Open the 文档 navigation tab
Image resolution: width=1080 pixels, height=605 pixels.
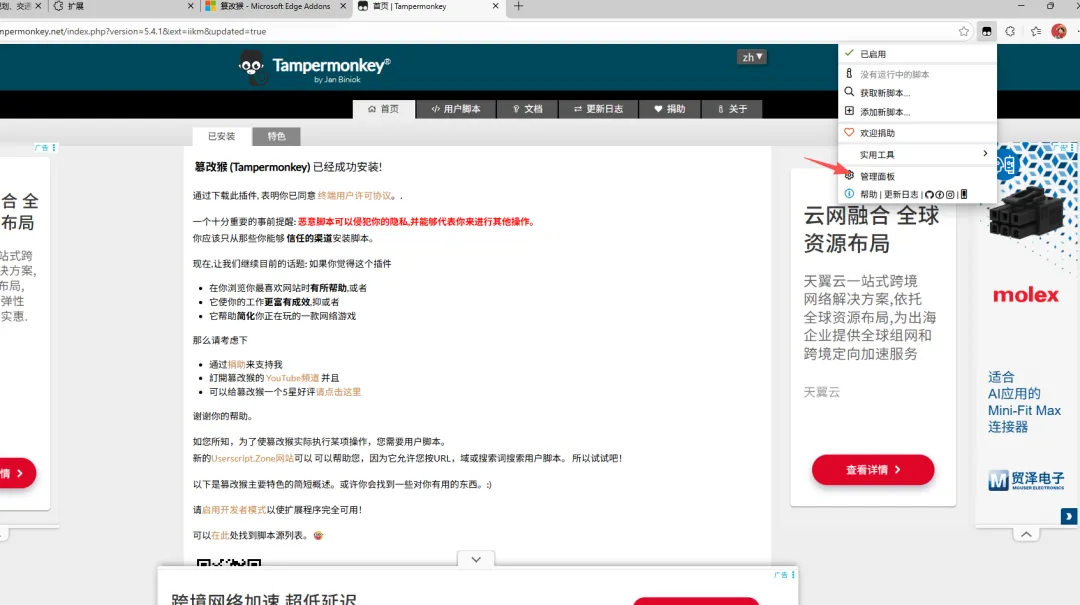(x=528, y=109)
